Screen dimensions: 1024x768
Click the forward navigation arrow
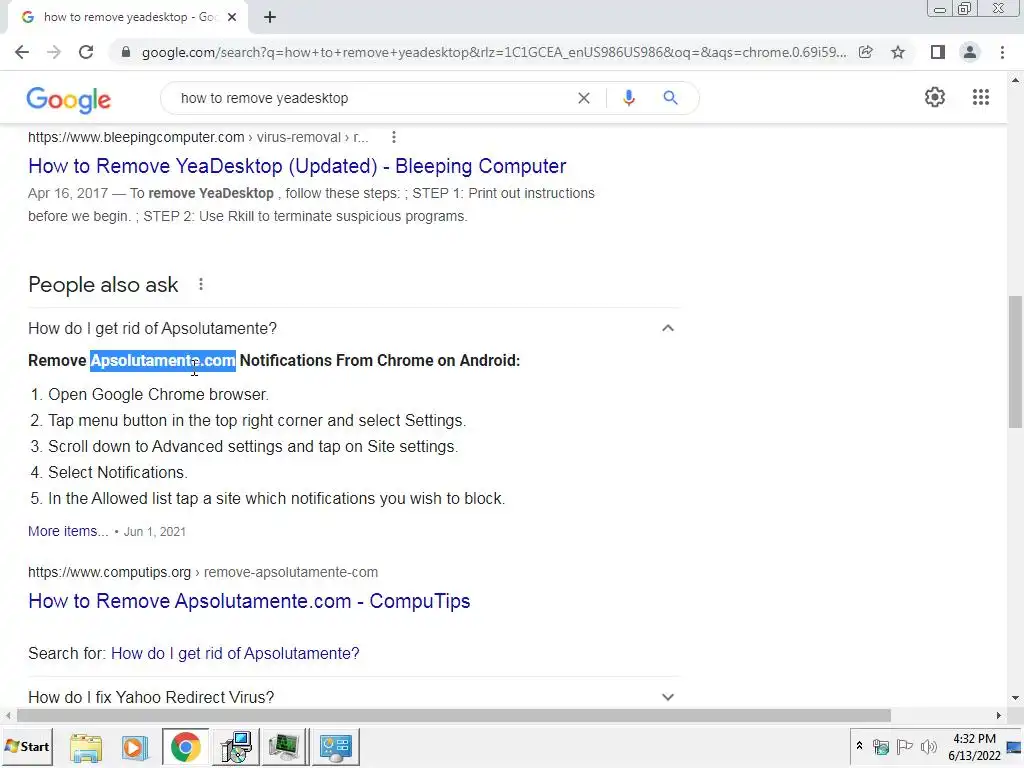pyautogui.click(x=54, y=52)
